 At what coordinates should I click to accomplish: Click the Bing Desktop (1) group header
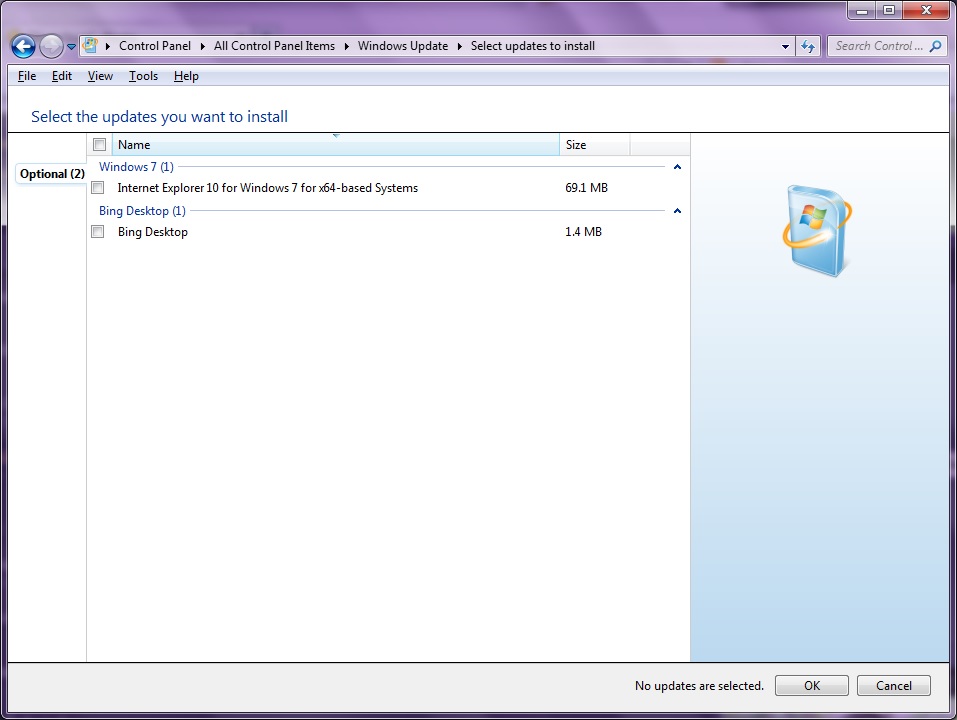(x=142, y=211)
